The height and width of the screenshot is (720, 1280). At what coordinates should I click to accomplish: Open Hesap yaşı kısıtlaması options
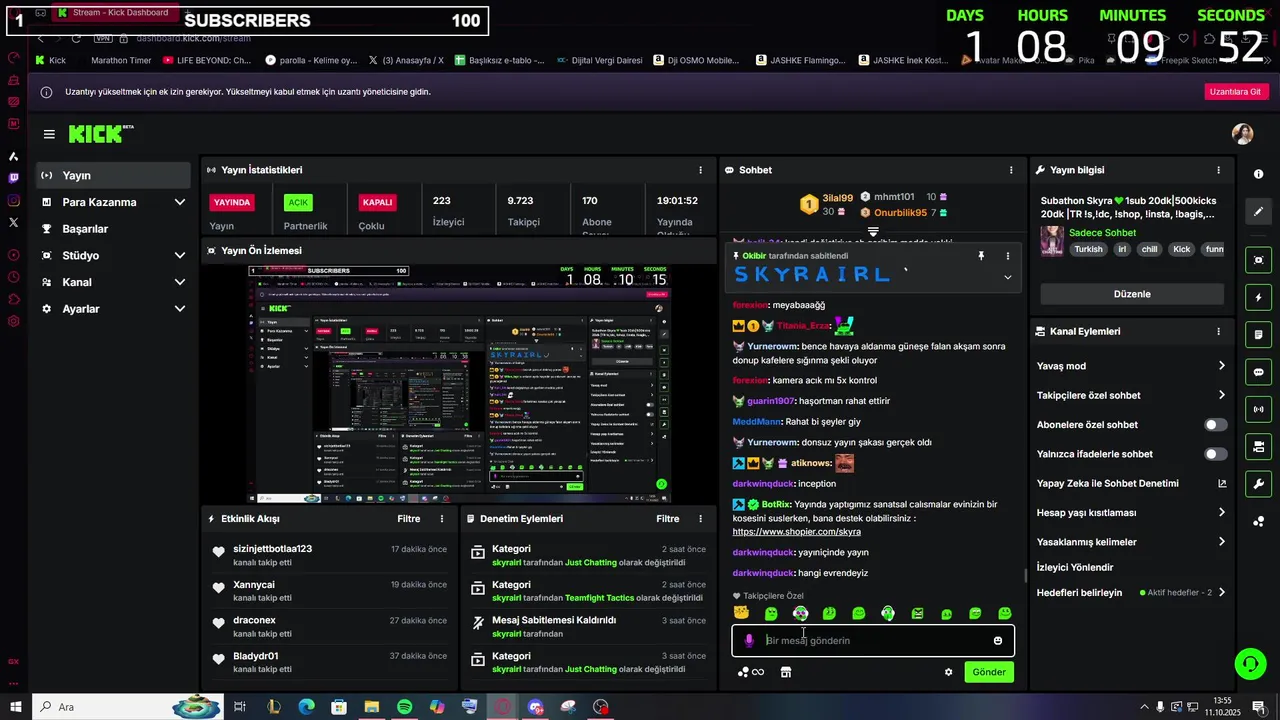pyautogui.click(x=1131, y=513)
